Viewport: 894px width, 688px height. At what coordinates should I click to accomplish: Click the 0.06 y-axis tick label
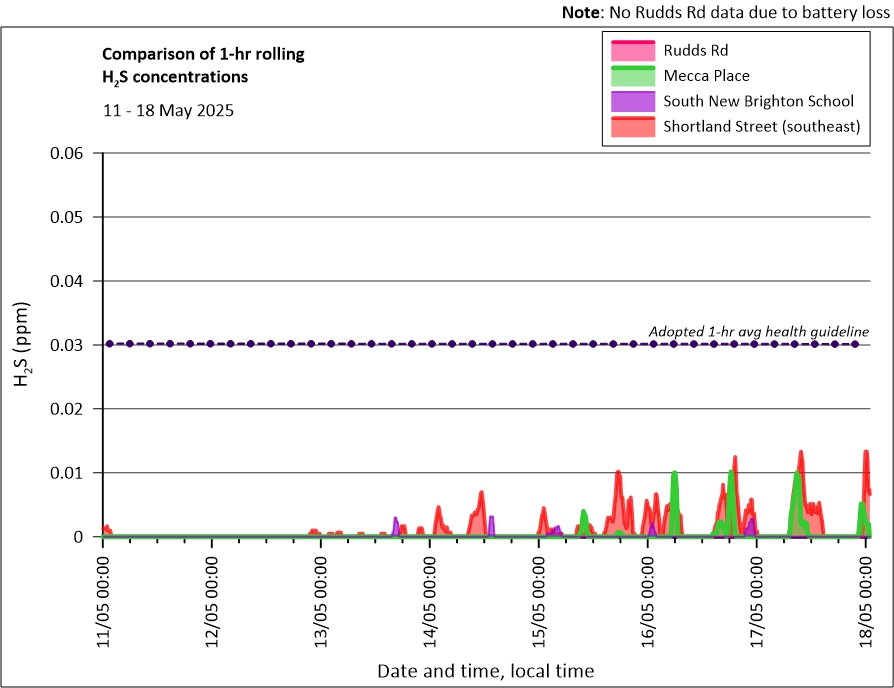point(70,153)
